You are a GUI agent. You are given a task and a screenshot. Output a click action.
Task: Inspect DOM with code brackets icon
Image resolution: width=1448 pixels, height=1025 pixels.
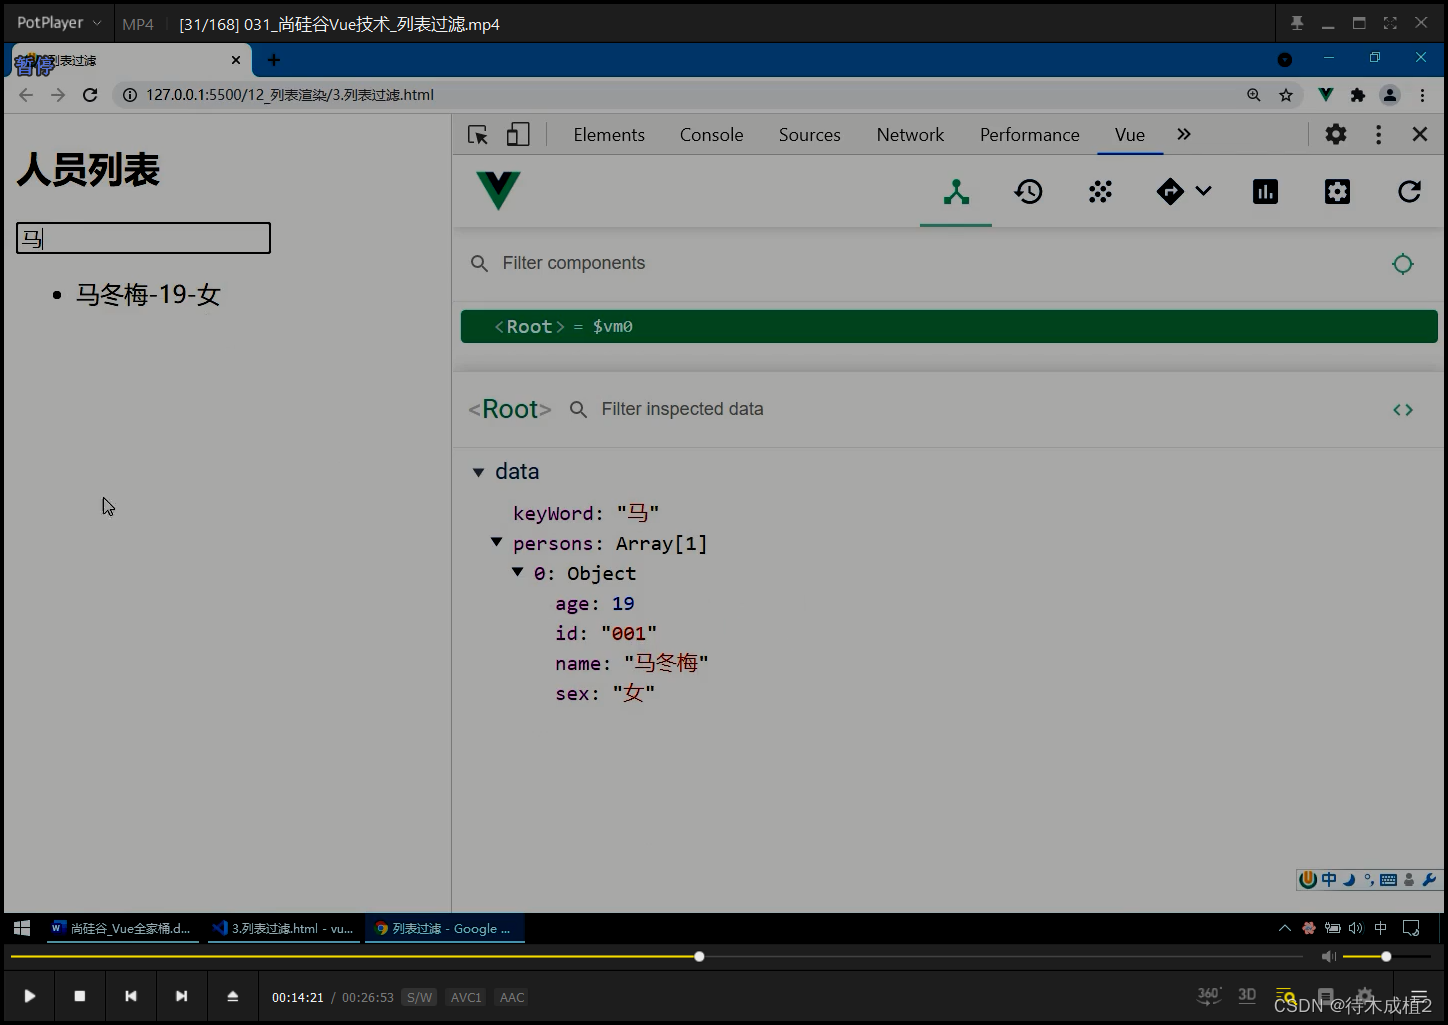point(1403,410)
